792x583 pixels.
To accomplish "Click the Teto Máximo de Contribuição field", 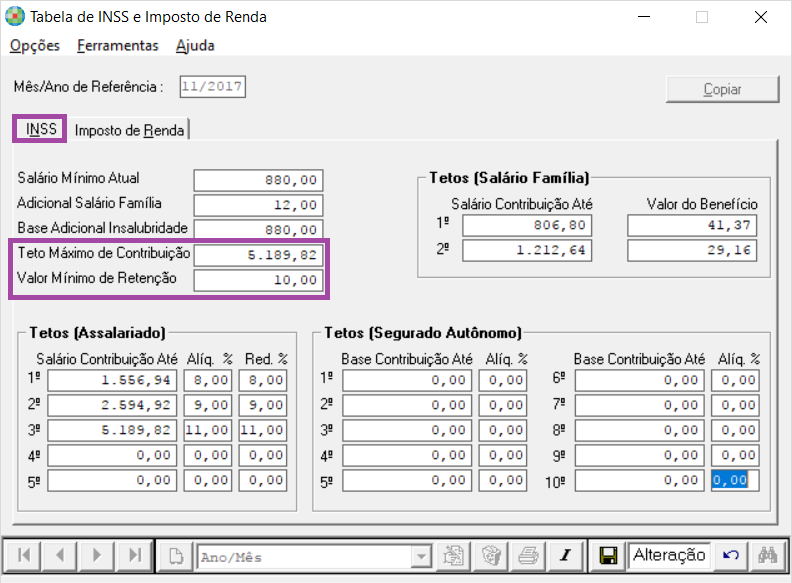I will tap(258, 255).
